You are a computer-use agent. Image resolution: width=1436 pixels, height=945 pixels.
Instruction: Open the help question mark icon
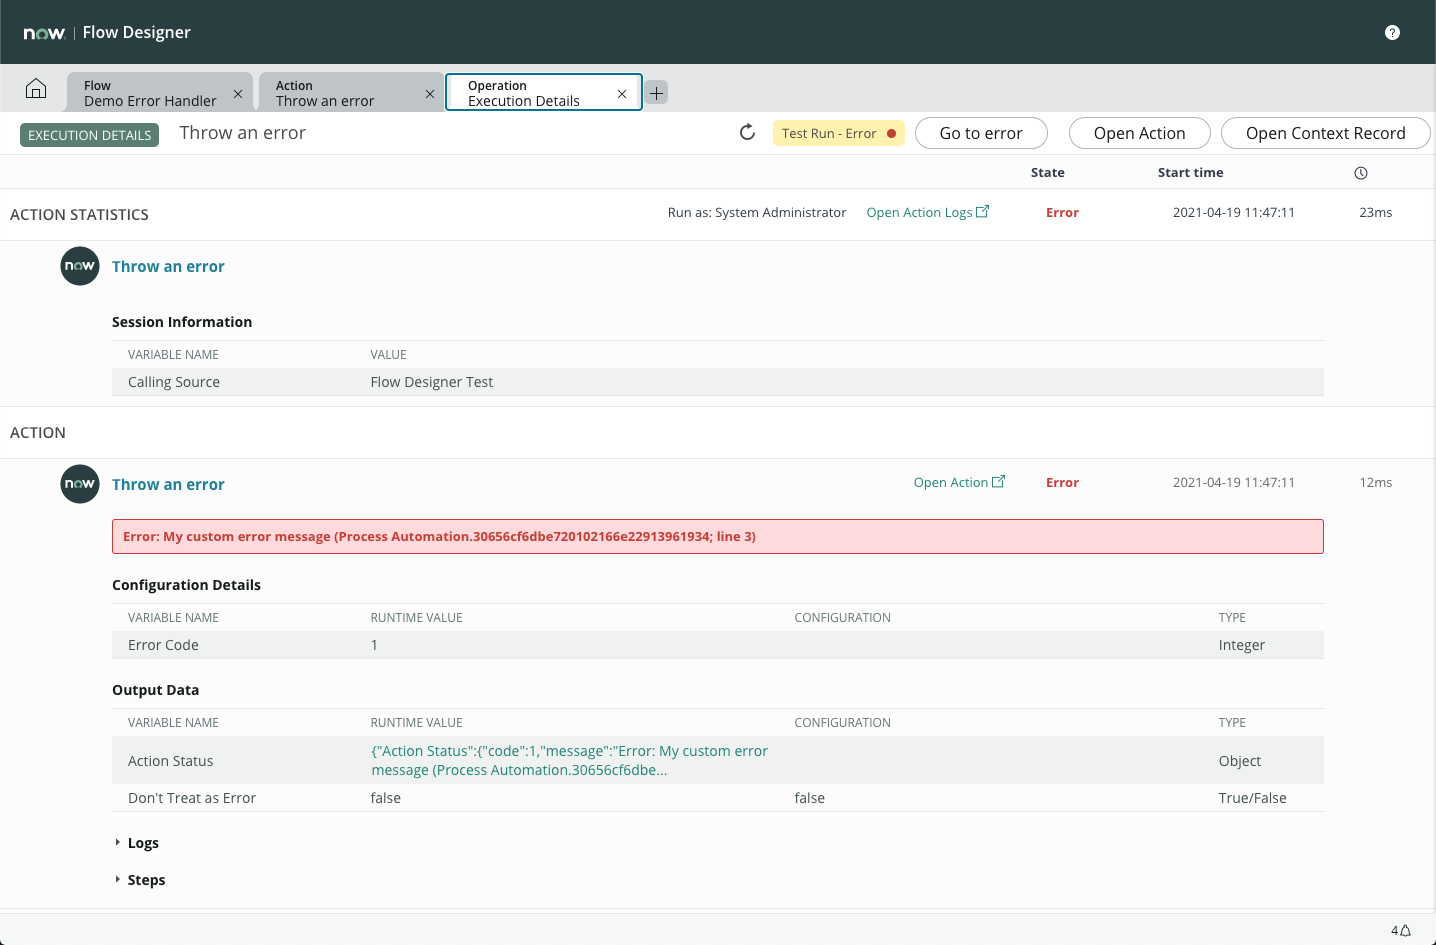click(1392, 33)
